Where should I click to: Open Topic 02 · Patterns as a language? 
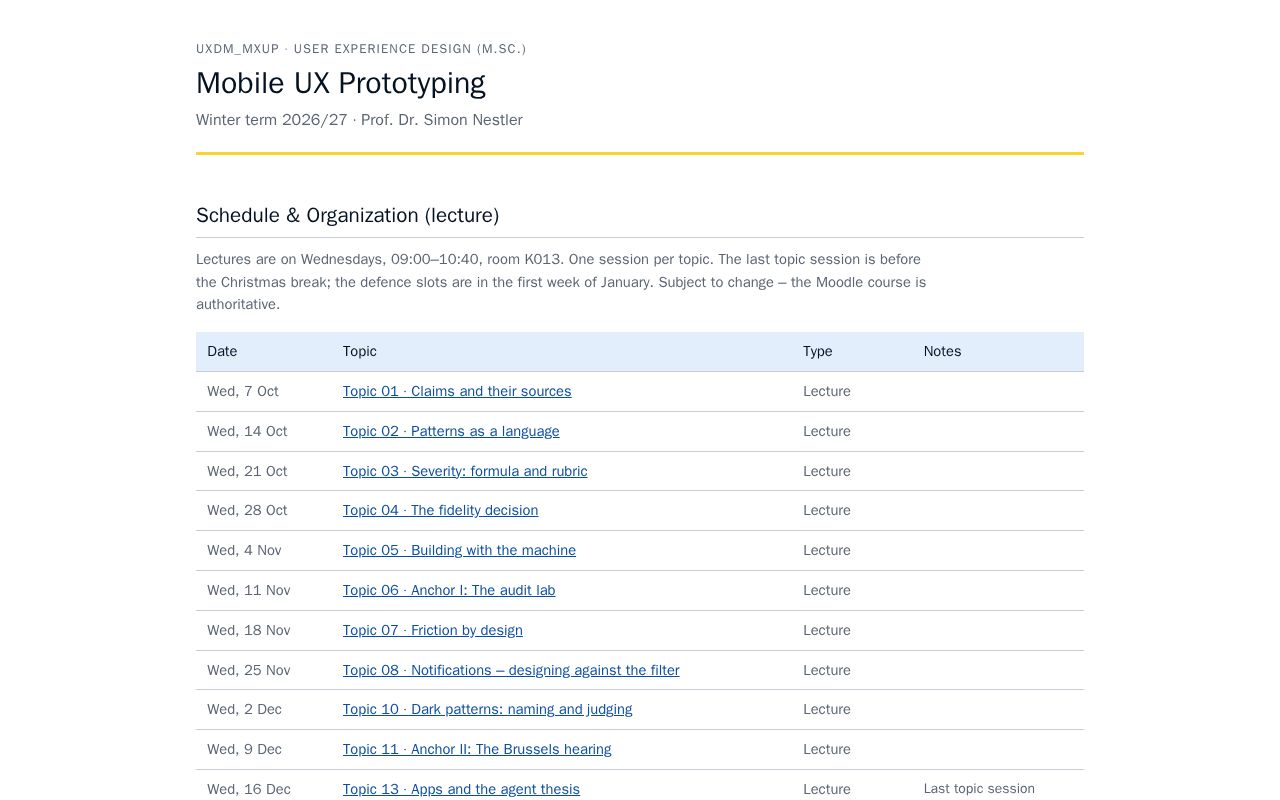coord(451,431)
